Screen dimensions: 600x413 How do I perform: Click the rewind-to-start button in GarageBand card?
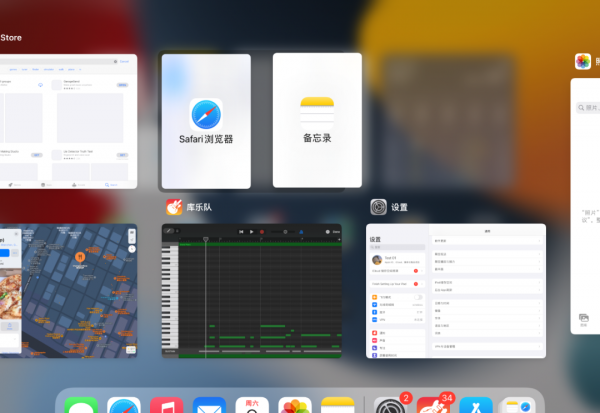tap(241, 232)
